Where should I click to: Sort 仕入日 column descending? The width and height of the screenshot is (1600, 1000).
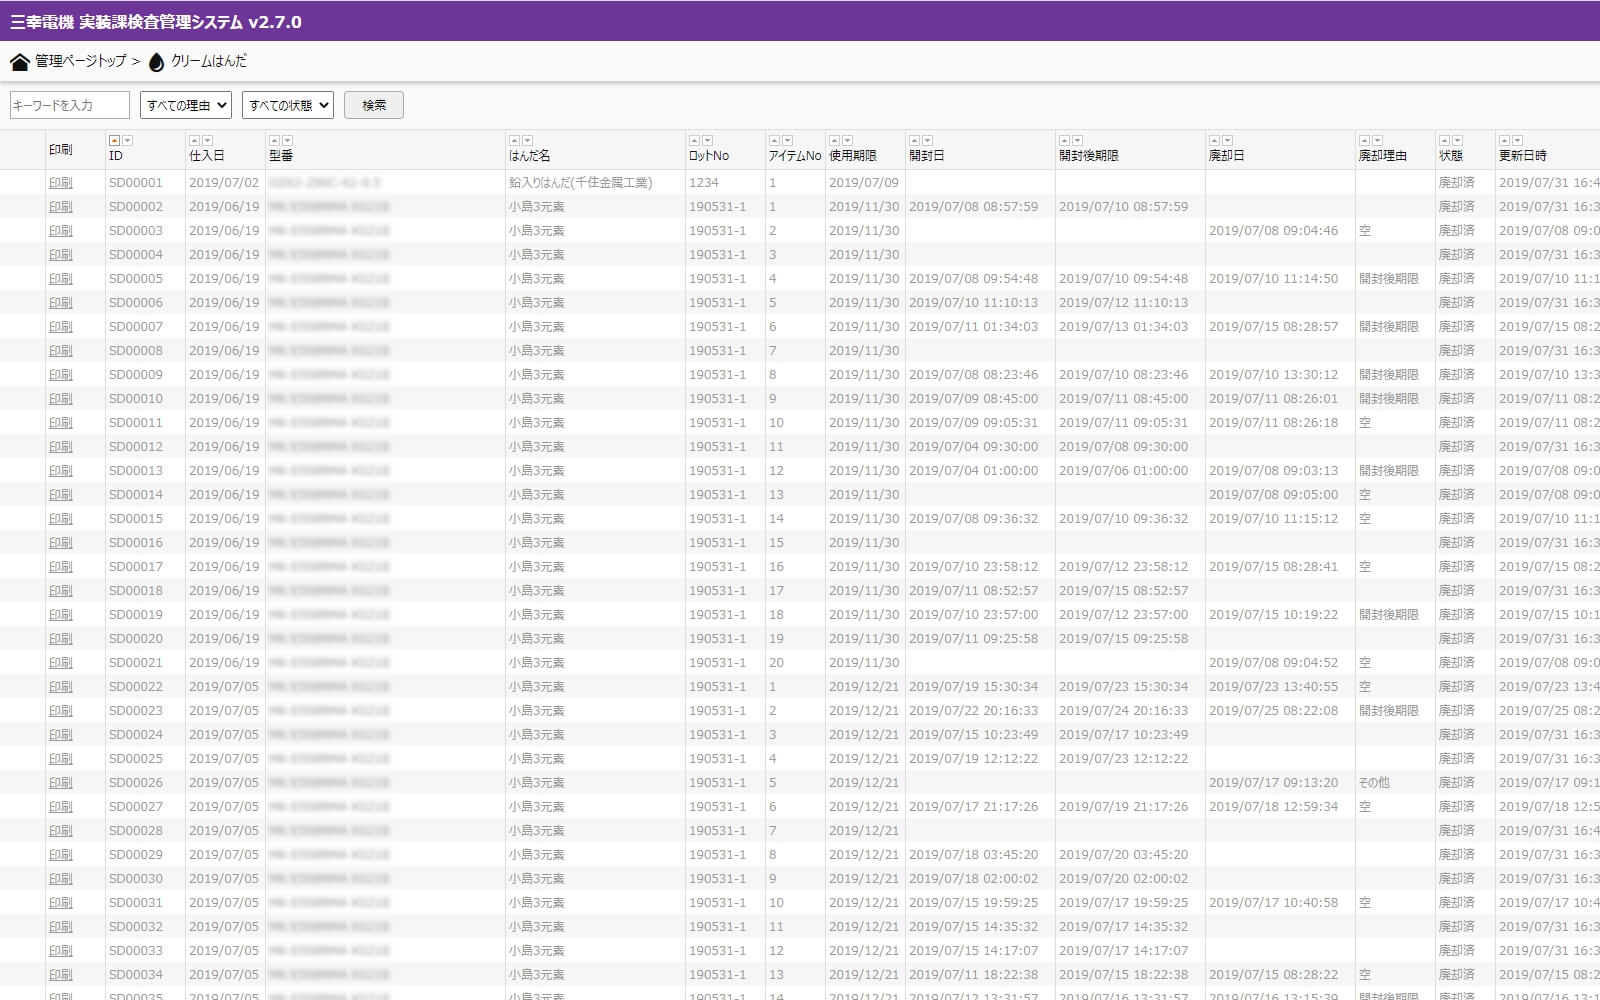coord(207,141)
